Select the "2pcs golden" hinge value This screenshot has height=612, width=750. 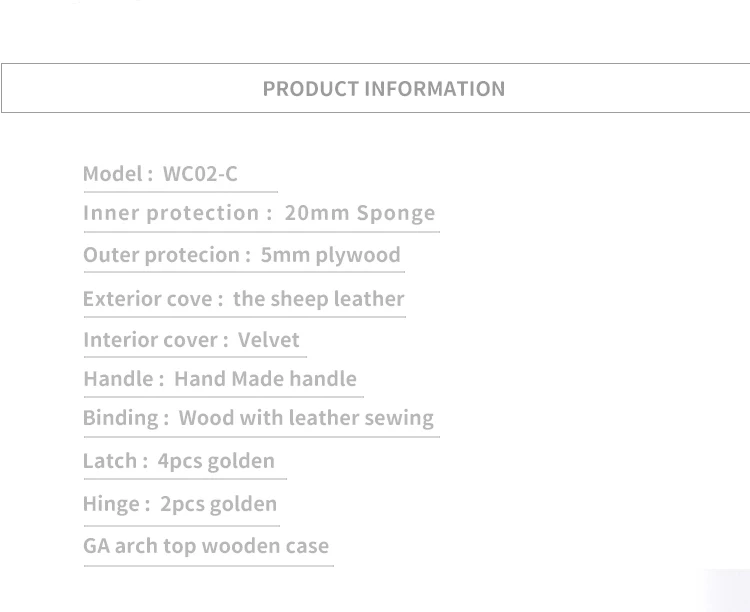coord(218,504)
